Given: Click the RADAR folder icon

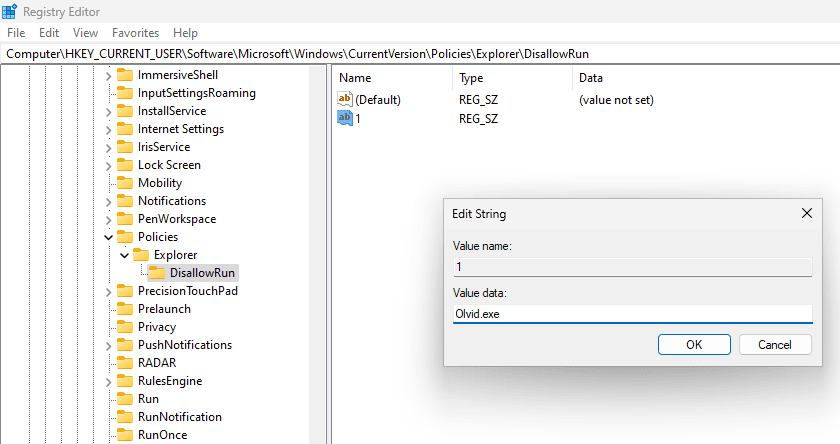Looking at the screenshot, I should point(125,363).
